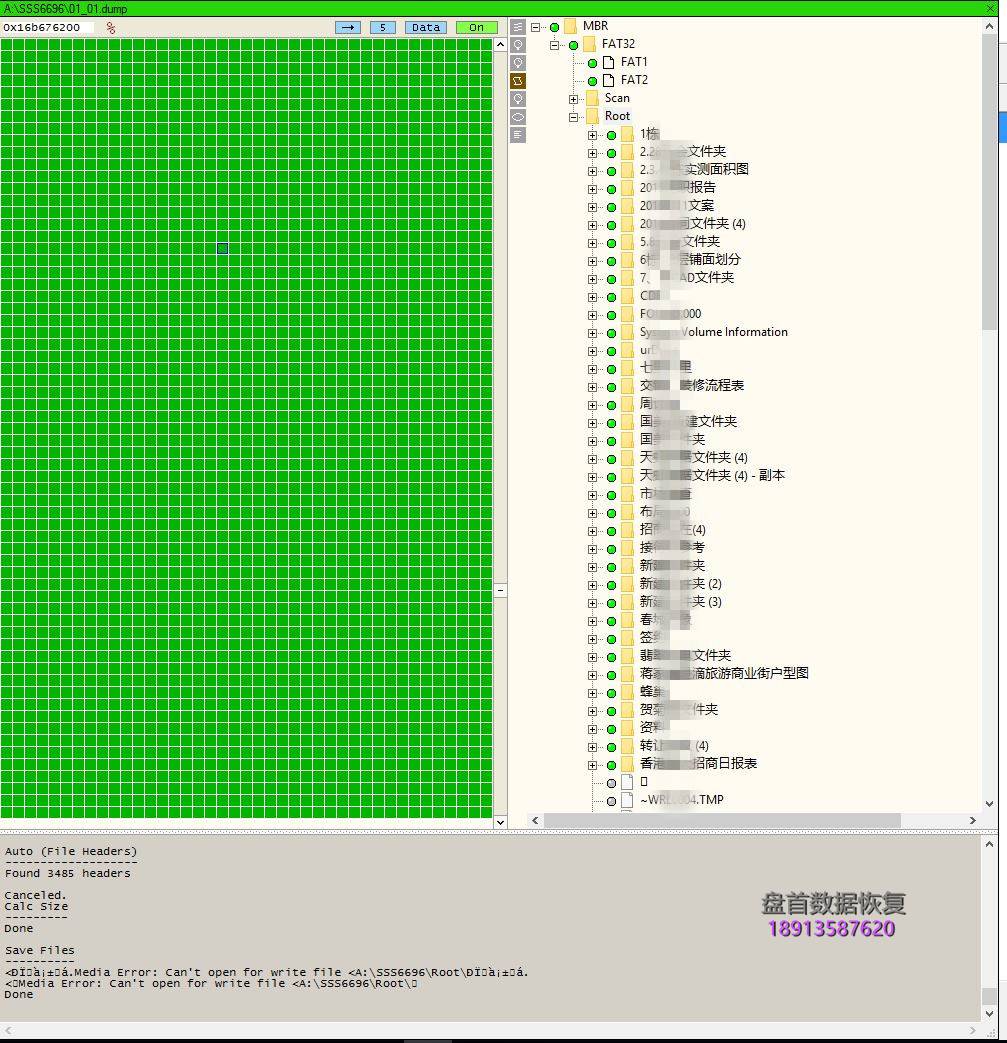The width and height of the screenshot is (1007, 1043).
Task: Expand the 实测面积图 folder node
Action: pos(592,171)
